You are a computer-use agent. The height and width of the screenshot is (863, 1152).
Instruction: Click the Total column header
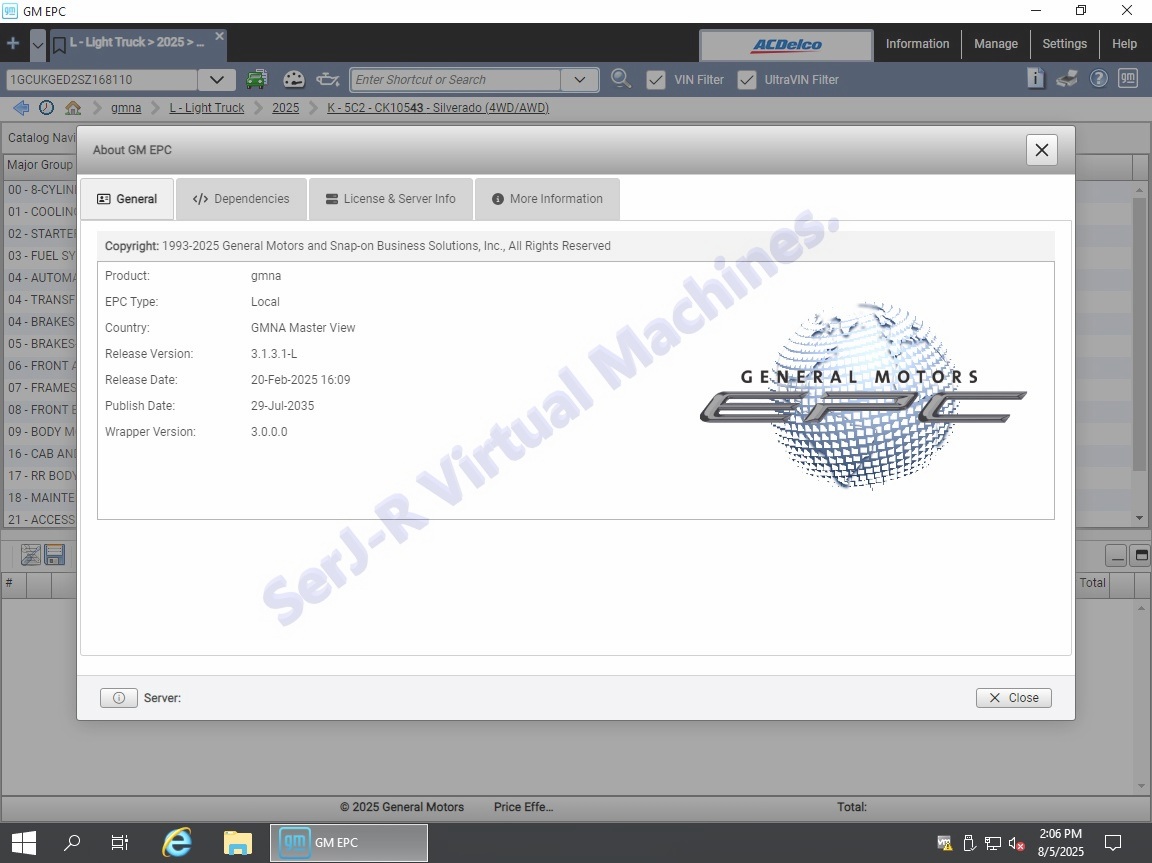(1092, 583)
